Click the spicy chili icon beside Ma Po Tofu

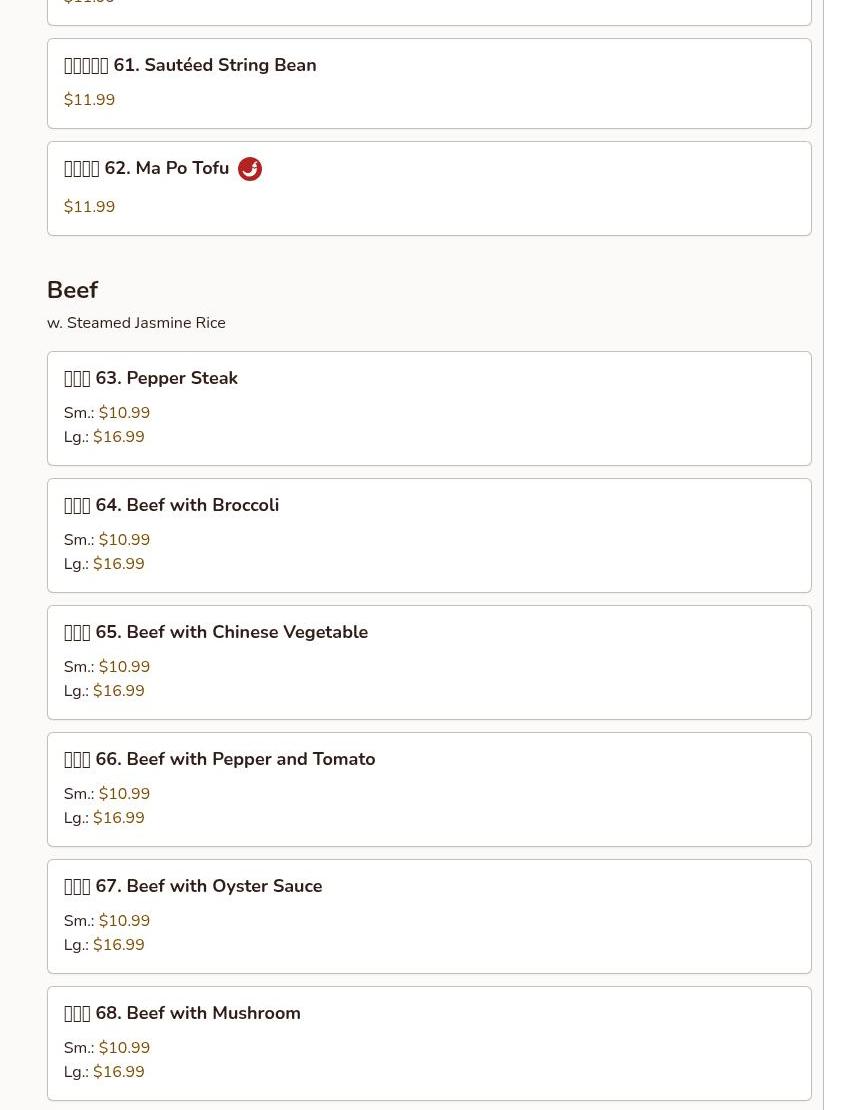(249, 169)
